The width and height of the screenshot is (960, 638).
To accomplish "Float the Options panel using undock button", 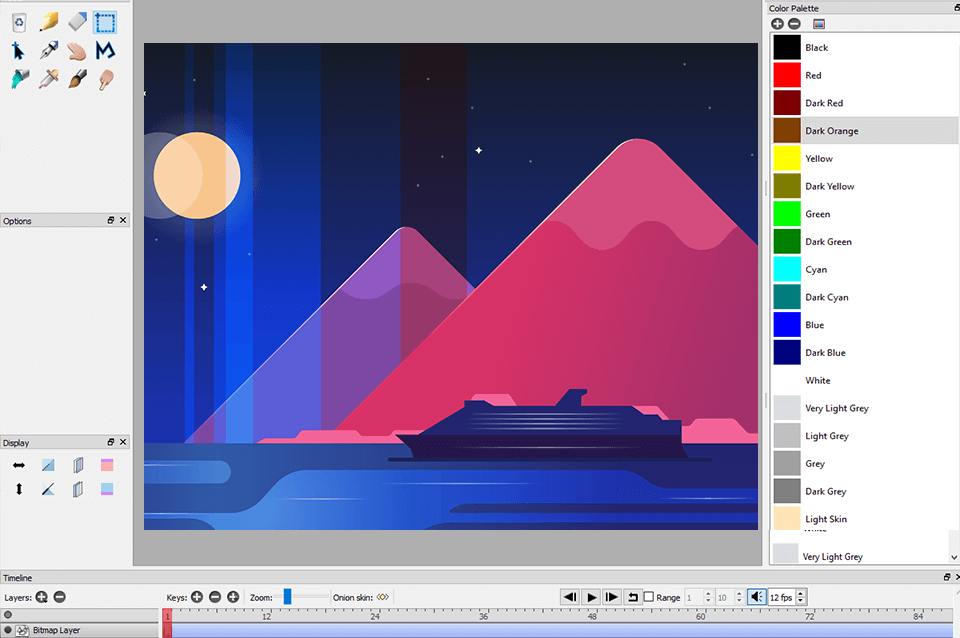I will 112,221.
